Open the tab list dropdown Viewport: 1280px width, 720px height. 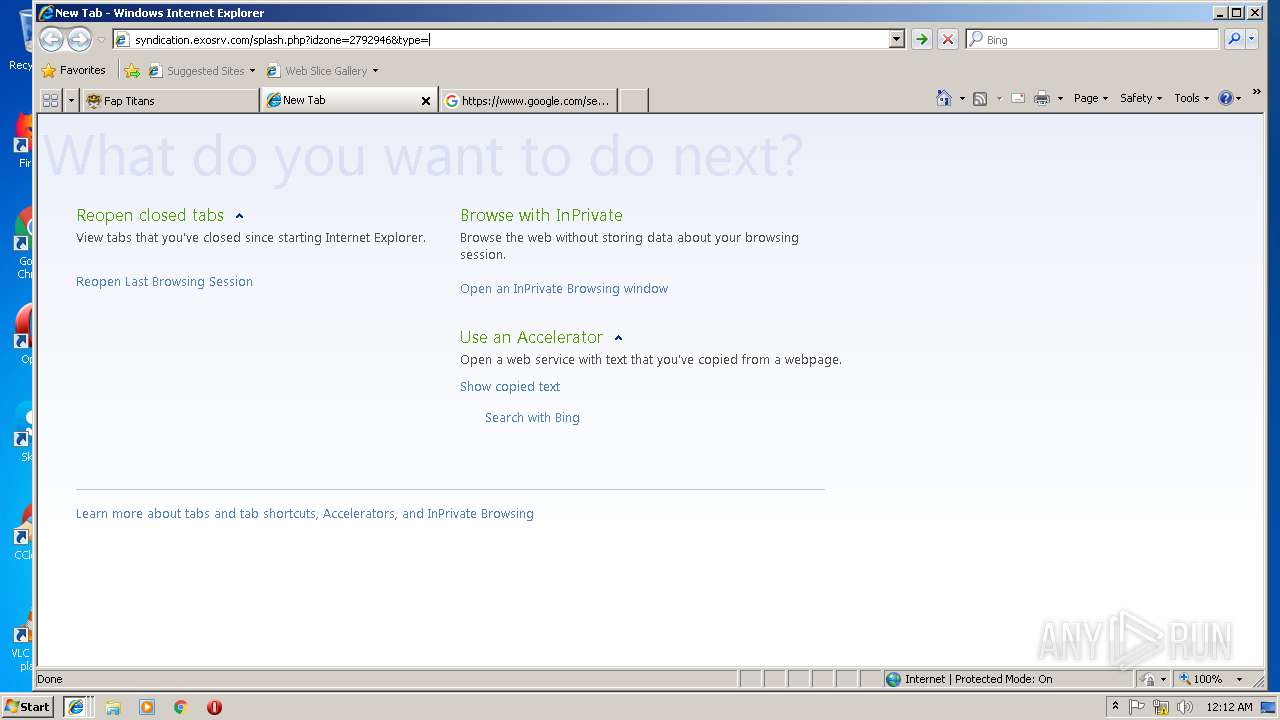click(71, 100)
